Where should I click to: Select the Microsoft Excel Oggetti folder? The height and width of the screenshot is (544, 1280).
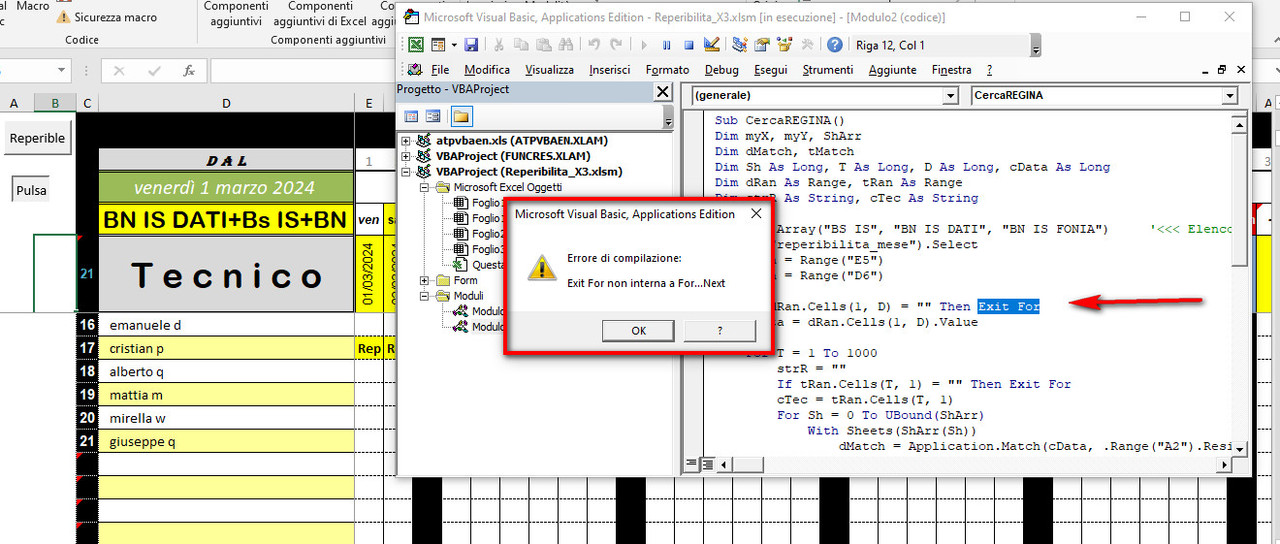click(x=510, y=187)
